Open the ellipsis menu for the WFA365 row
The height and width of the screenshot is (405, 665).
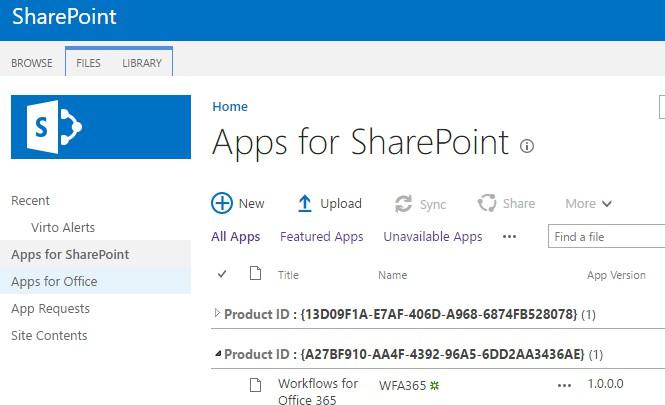tap(564, 385)
